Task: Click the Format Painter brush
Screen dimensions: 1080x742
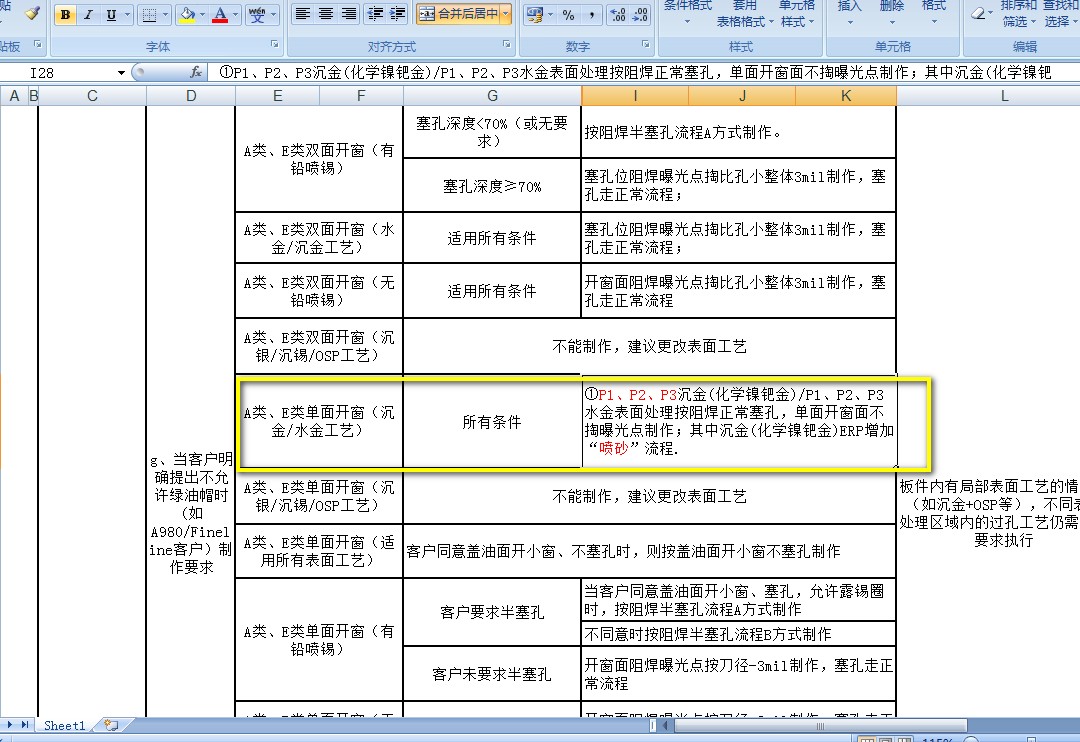Action: pyautogui.click(x=32, y=13)
